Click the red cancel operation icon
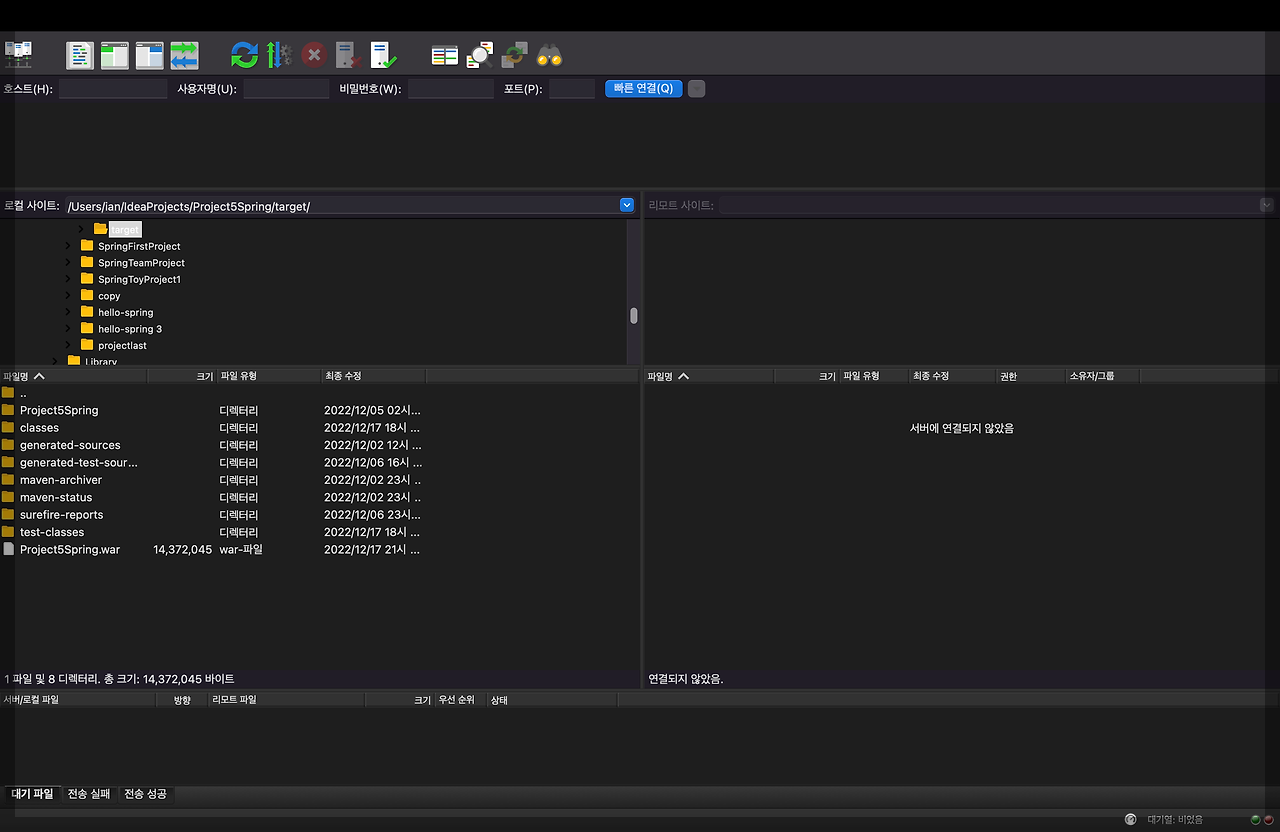The height and width of the screenshot is (832, 1280). point(314,55)
